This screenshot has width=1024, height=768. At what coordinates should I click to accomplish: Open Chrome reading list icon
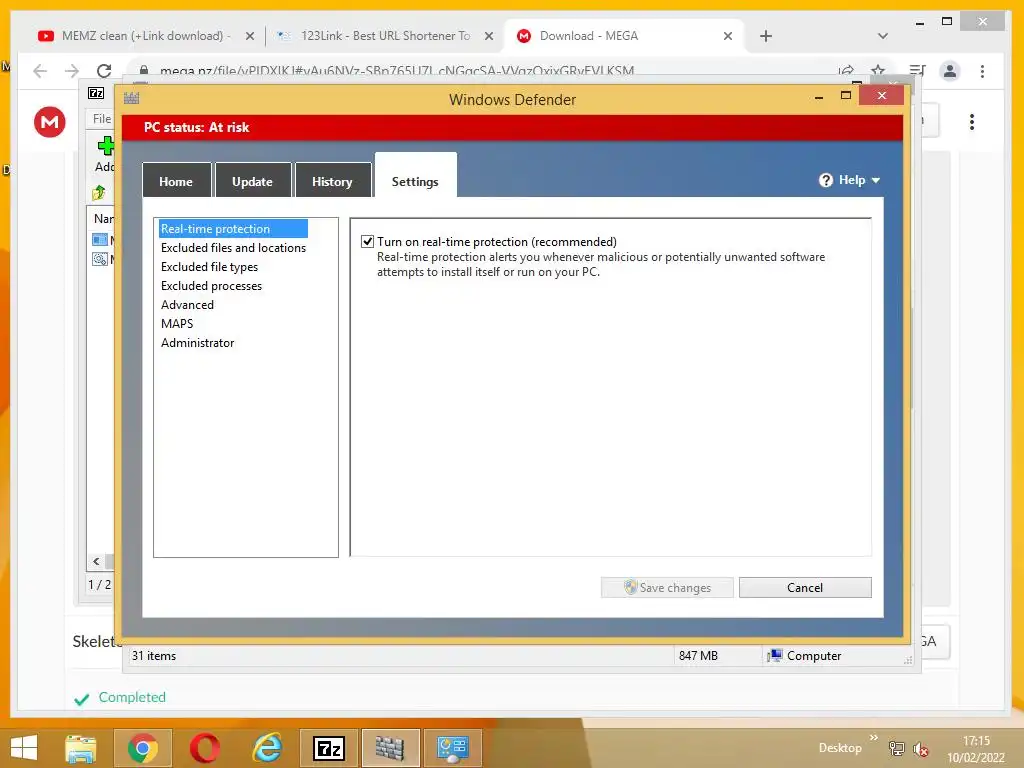pyautogui.click(x=917, y=71)
